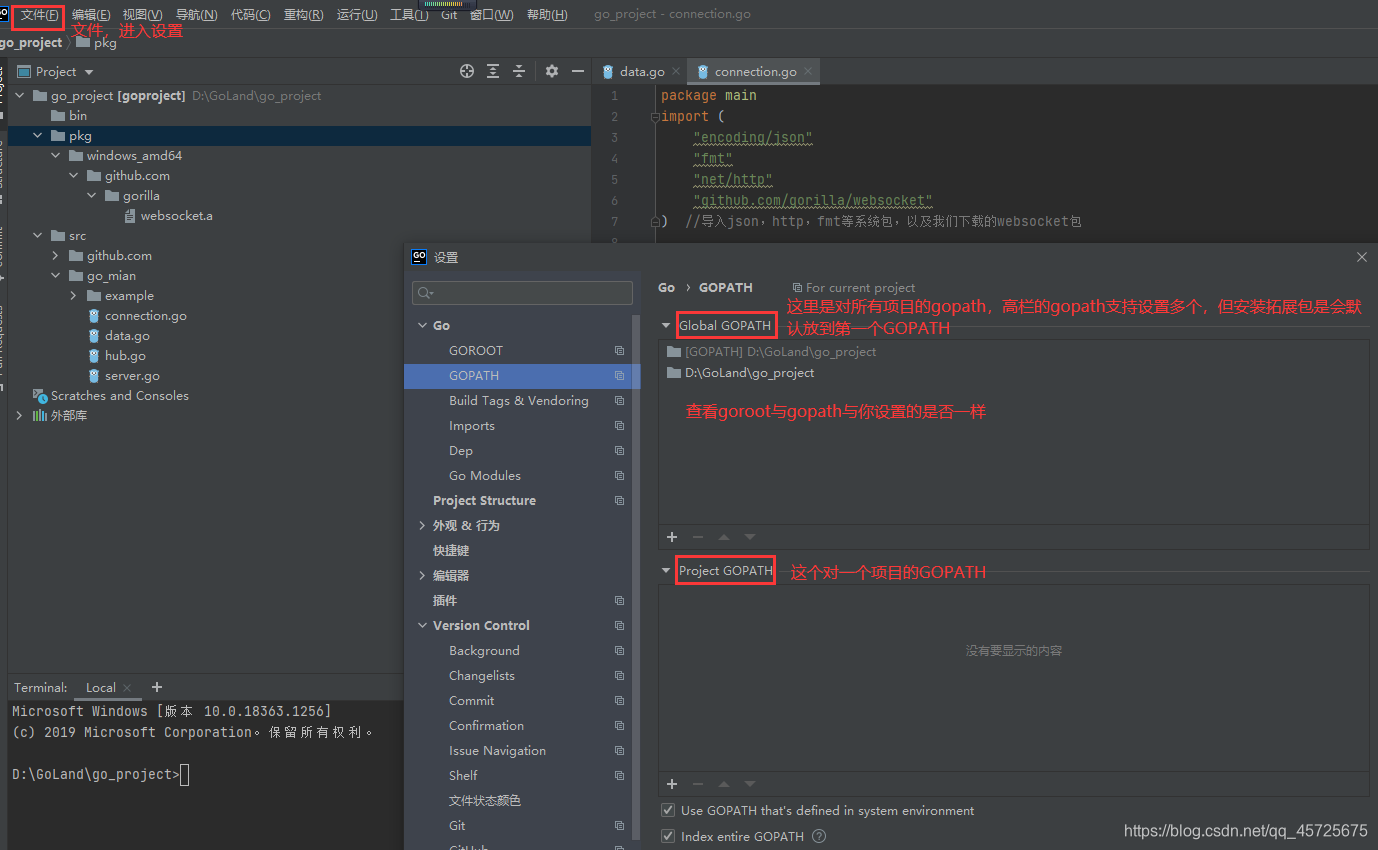1378x850 pixels.
Task: Open the 重构(R) menu
Action: click(303, 15)
